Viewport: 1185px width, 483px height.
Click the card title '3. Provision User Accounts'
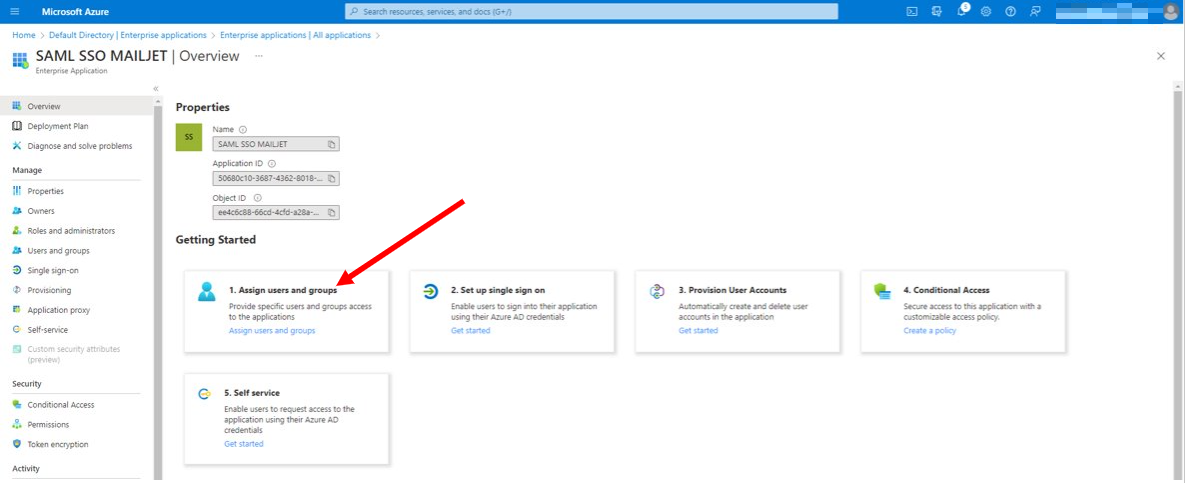[732, 289]
